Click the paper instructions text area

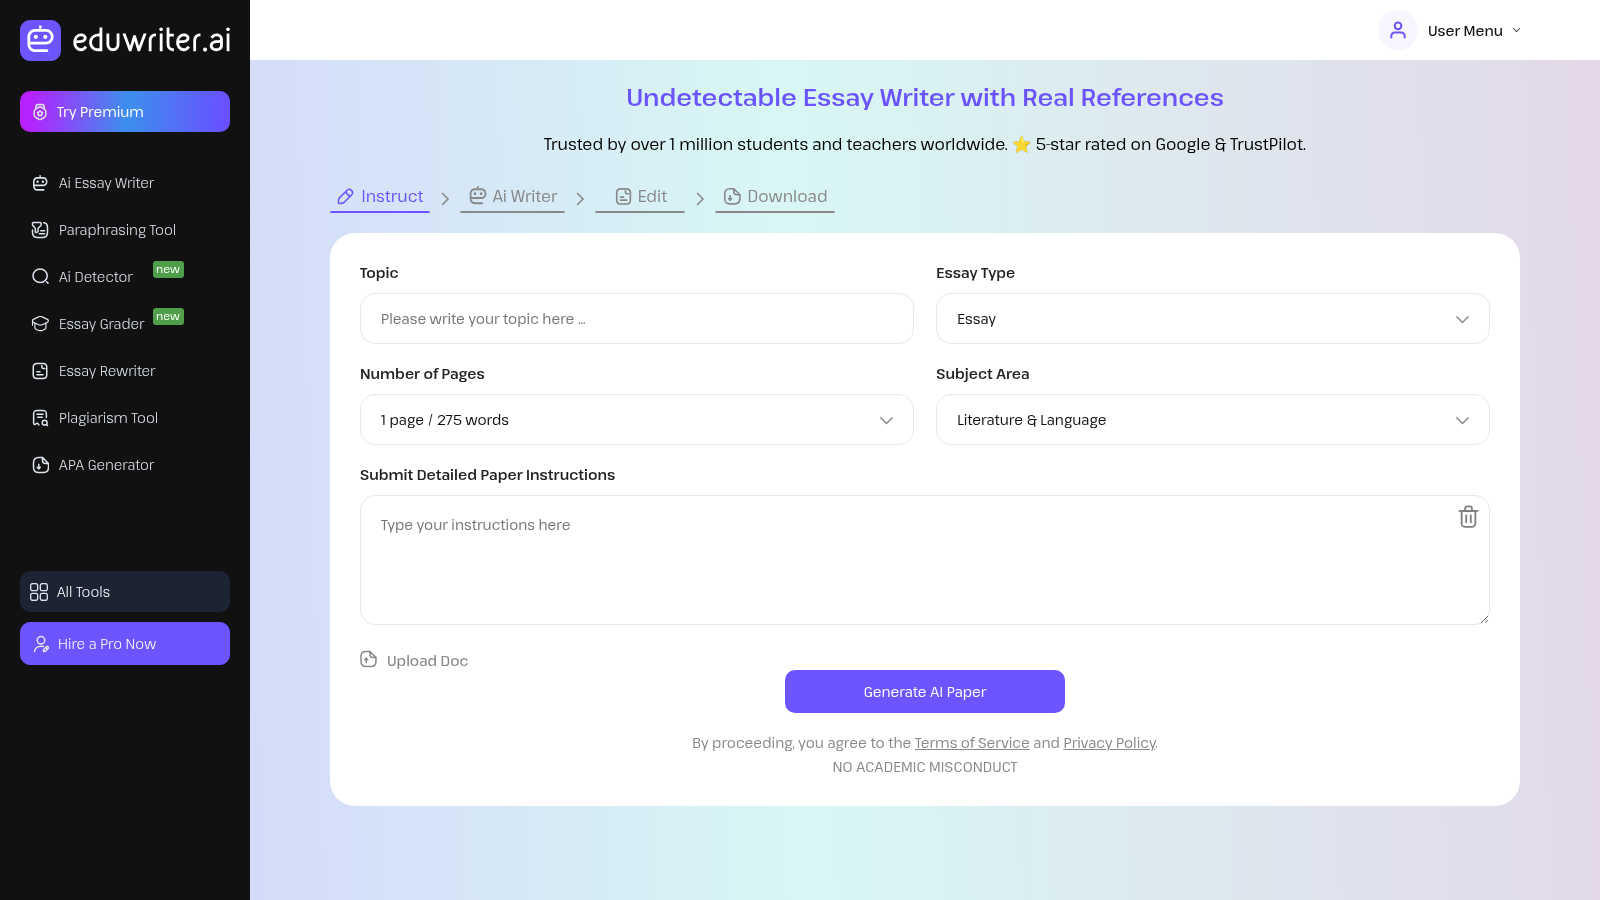point(925,560)
